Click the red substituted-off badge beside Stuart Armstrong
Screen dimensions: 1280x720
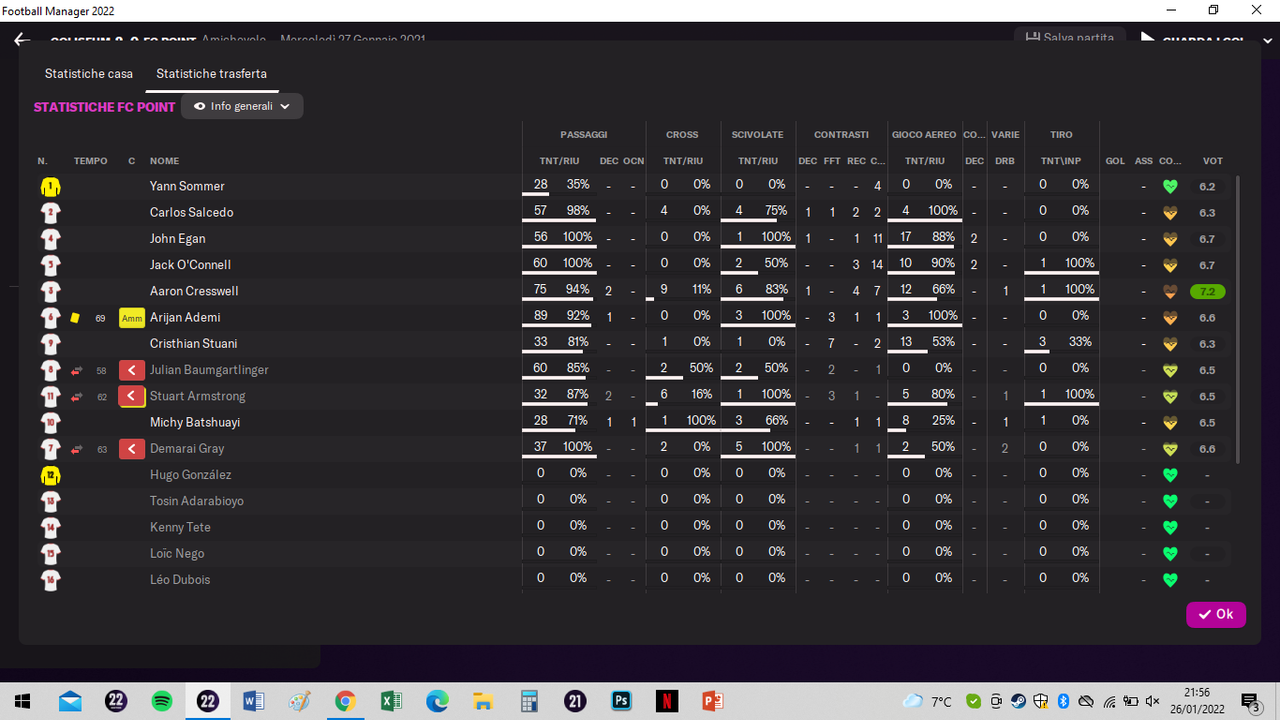[x=132, y=396]
